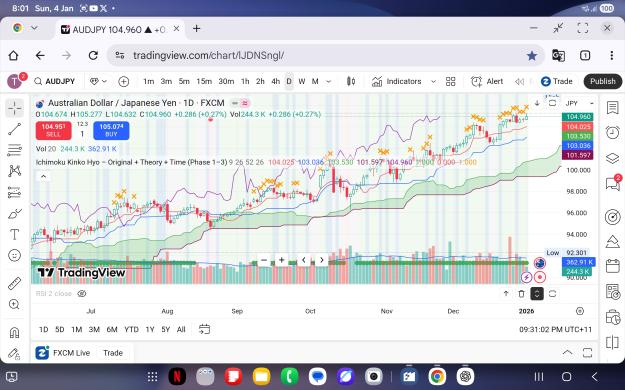This screenshot has height=390, width=625.
Task: Switch to weekly W timeframe
Action: [302, 81]
